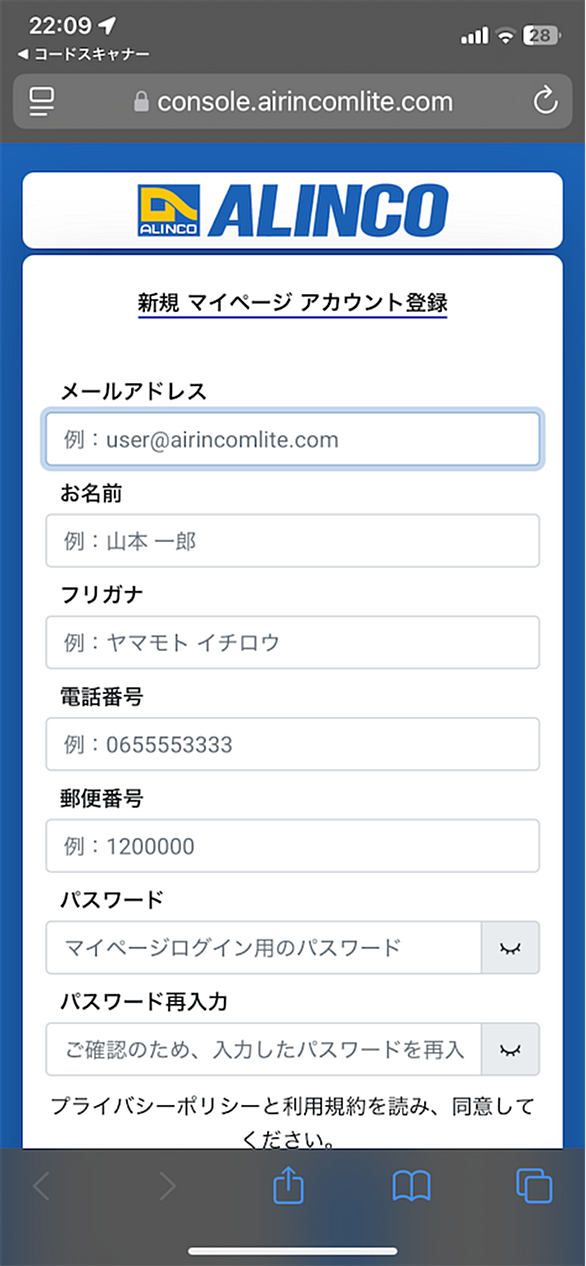Show open tabs overview icon
The width and height of the screenshot is (586, 1266).
click(x=534, y=1187)
